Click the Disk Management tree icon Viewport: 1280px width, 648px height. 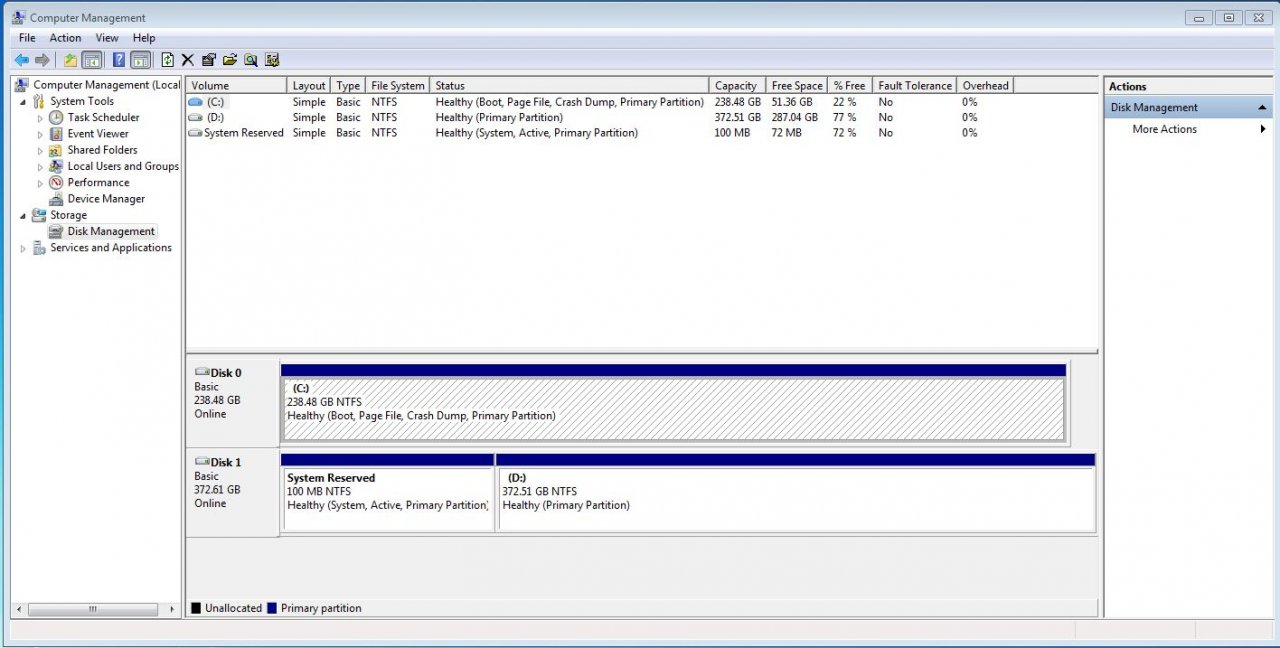tap(56, 232)
